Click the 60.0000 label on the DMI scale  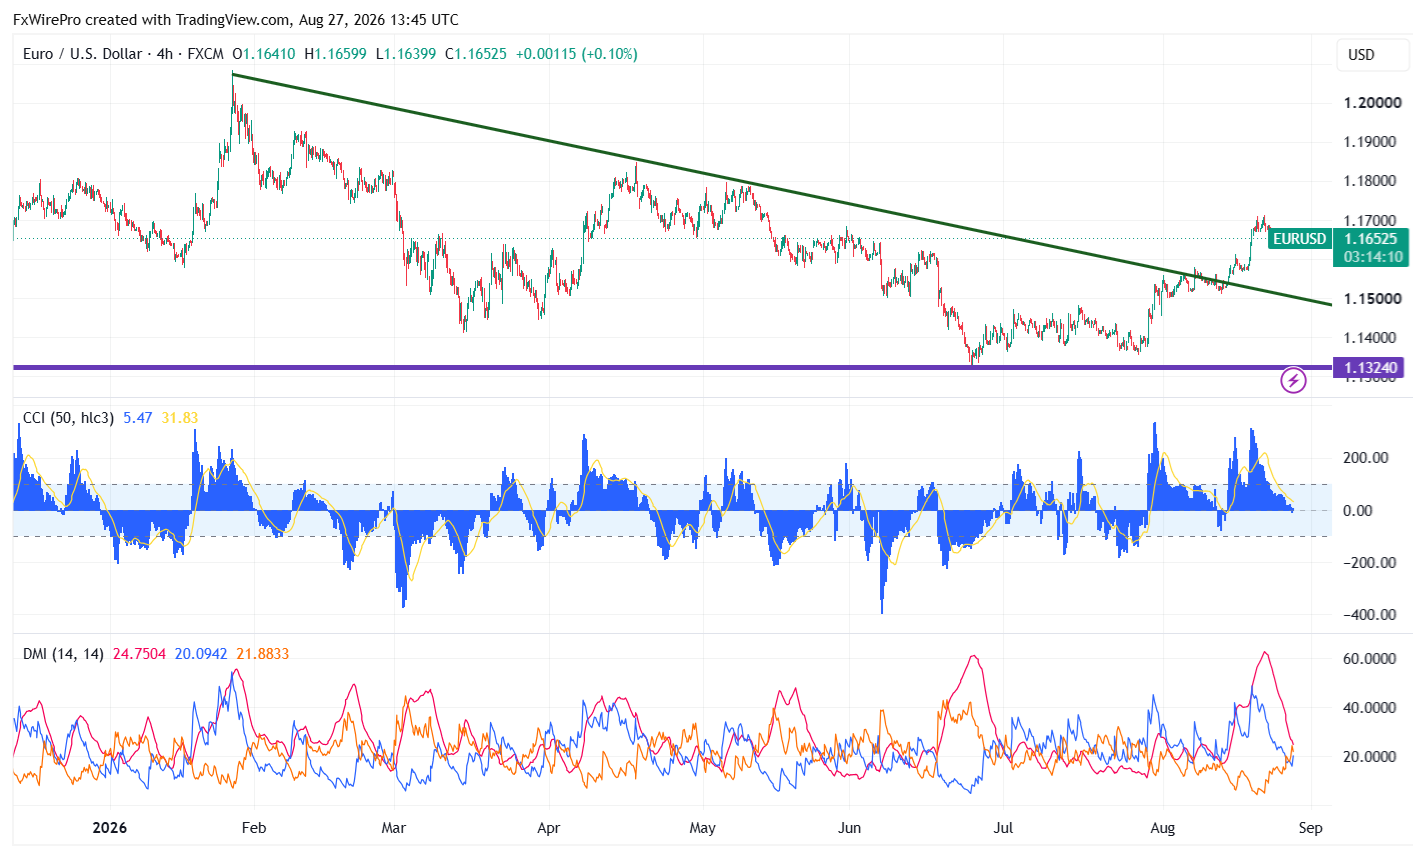click(1369, 659)
